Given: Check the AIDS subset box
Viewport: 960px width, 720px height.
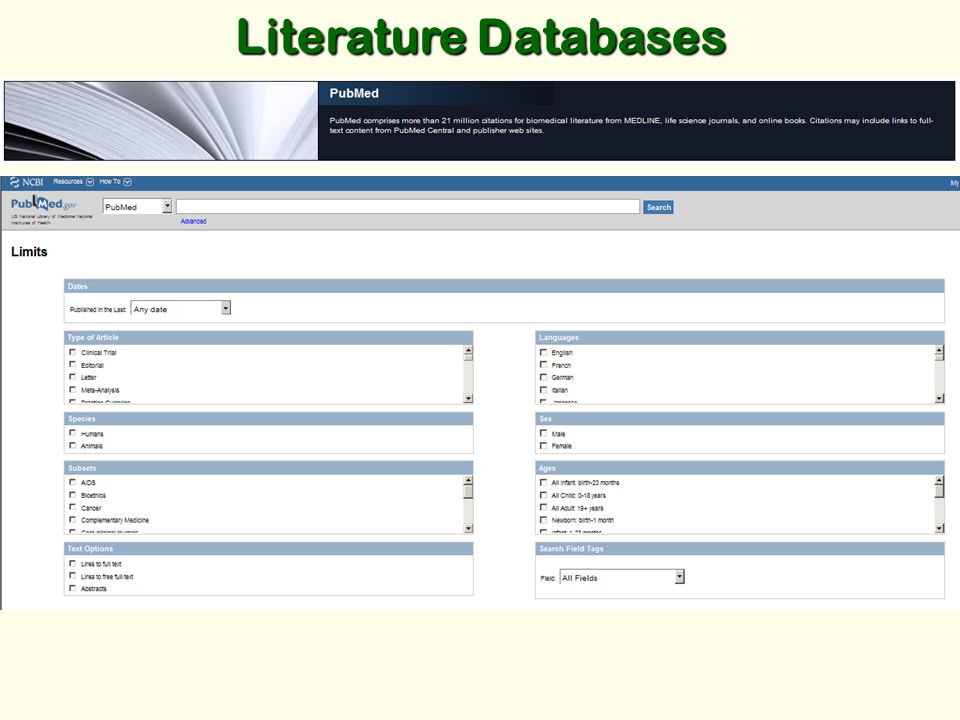Looking at the screenshot, I should click(73, 482).
